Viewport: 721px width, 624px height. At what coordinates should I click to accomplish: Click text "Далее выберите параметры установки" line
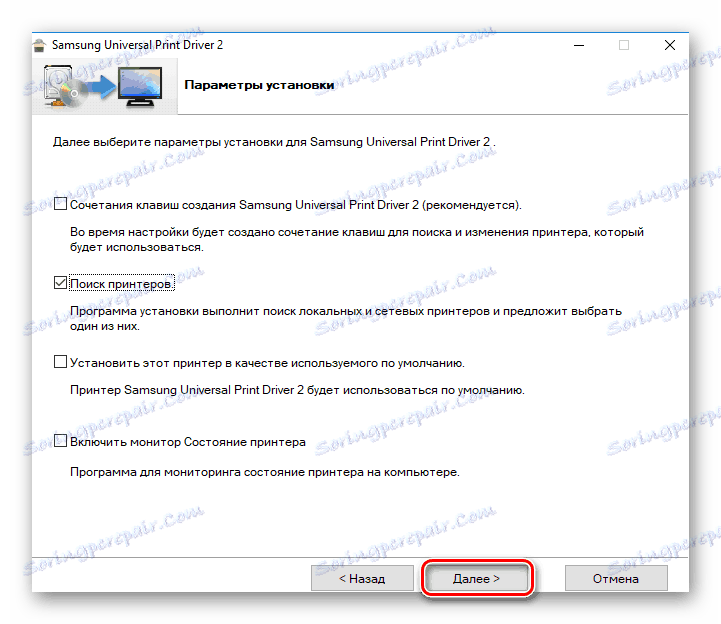[274, 142]
